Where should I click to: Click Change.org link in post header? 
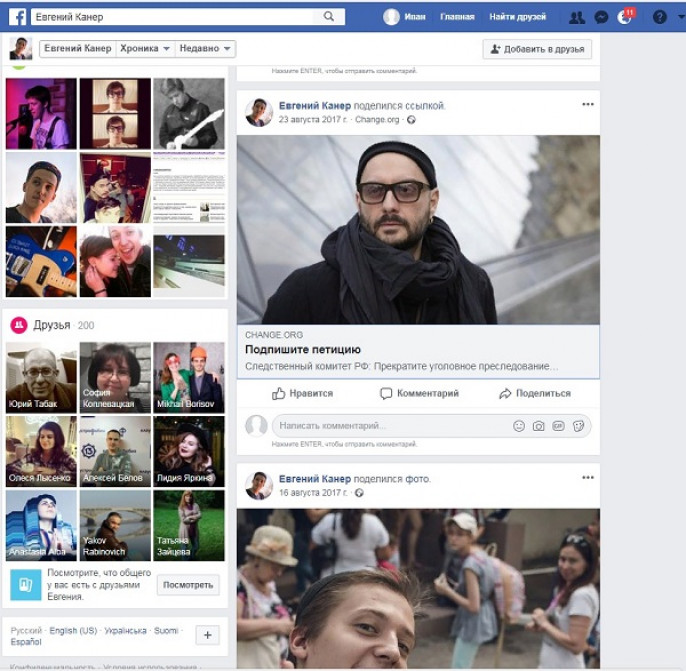pyautogui.click(x=377, y=119)
